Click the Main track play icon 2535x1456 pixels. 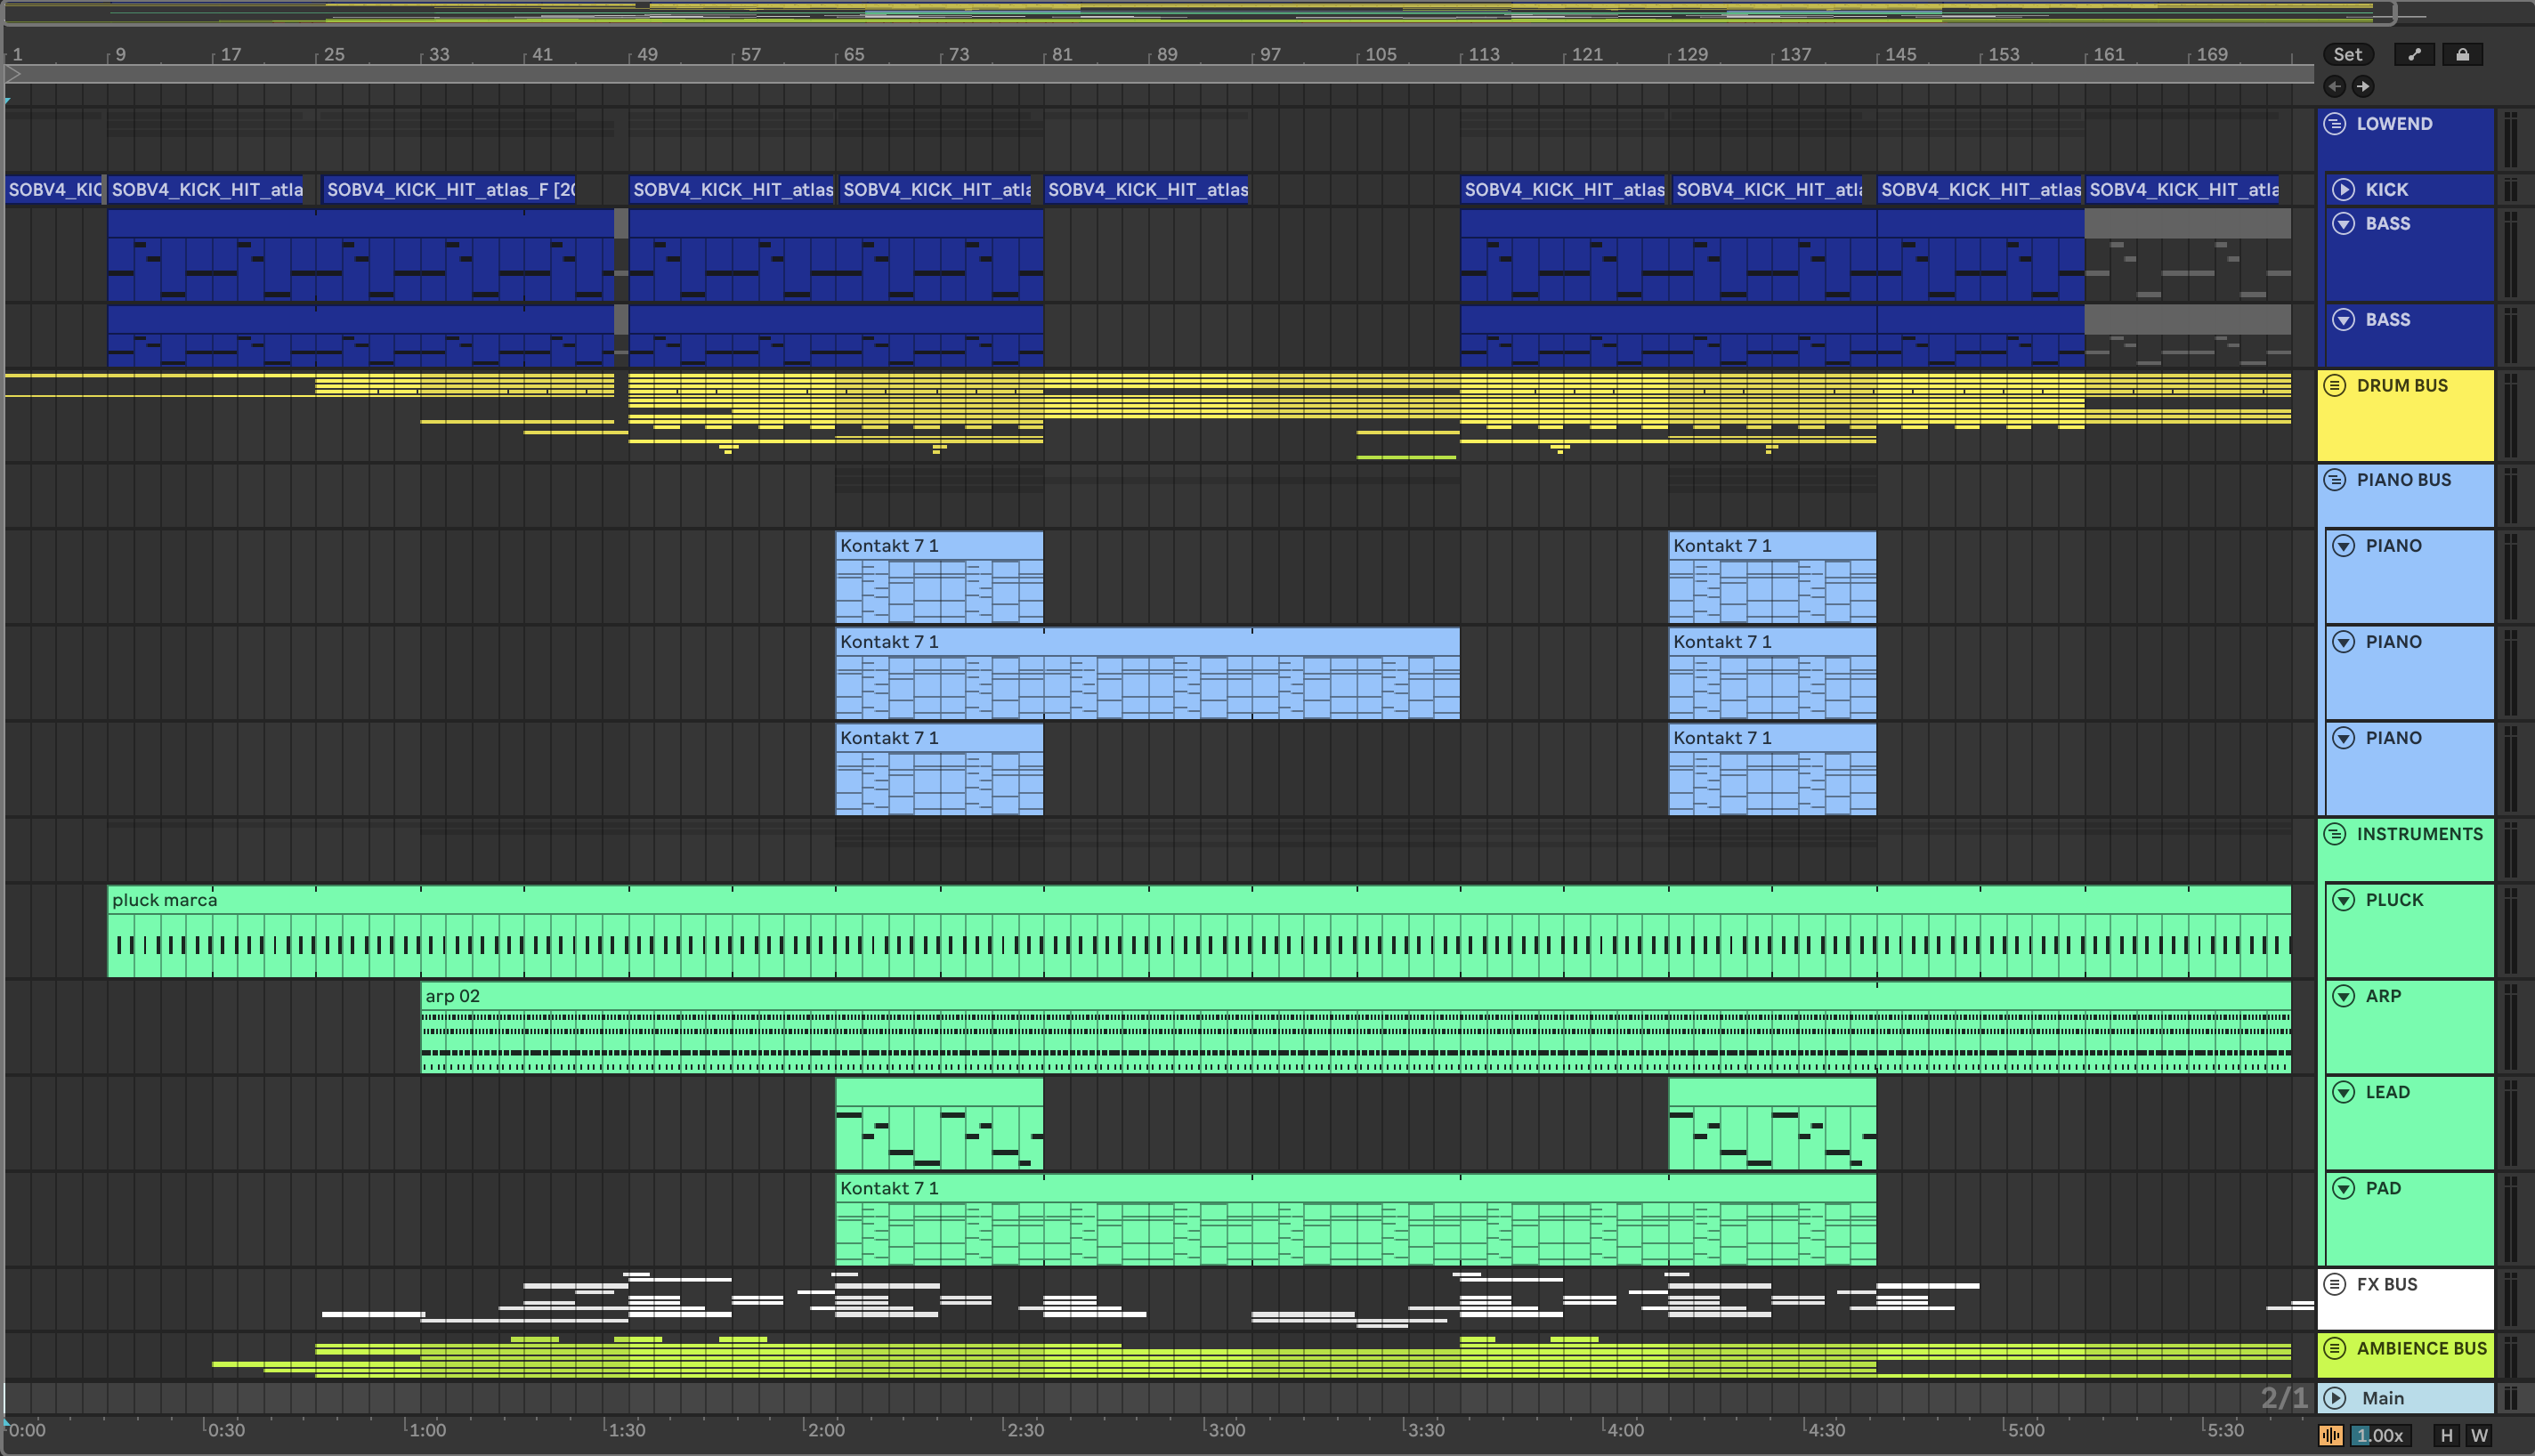pos(2335,1398)
